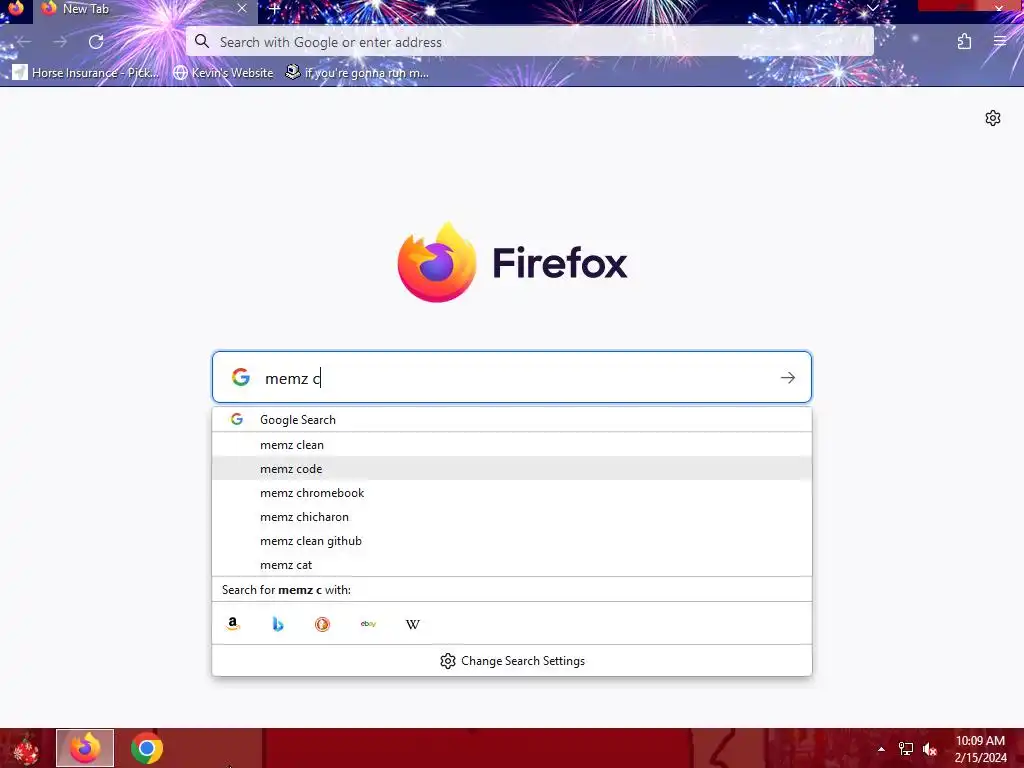Choose suggestion memz chromebook

pos(511,493)
